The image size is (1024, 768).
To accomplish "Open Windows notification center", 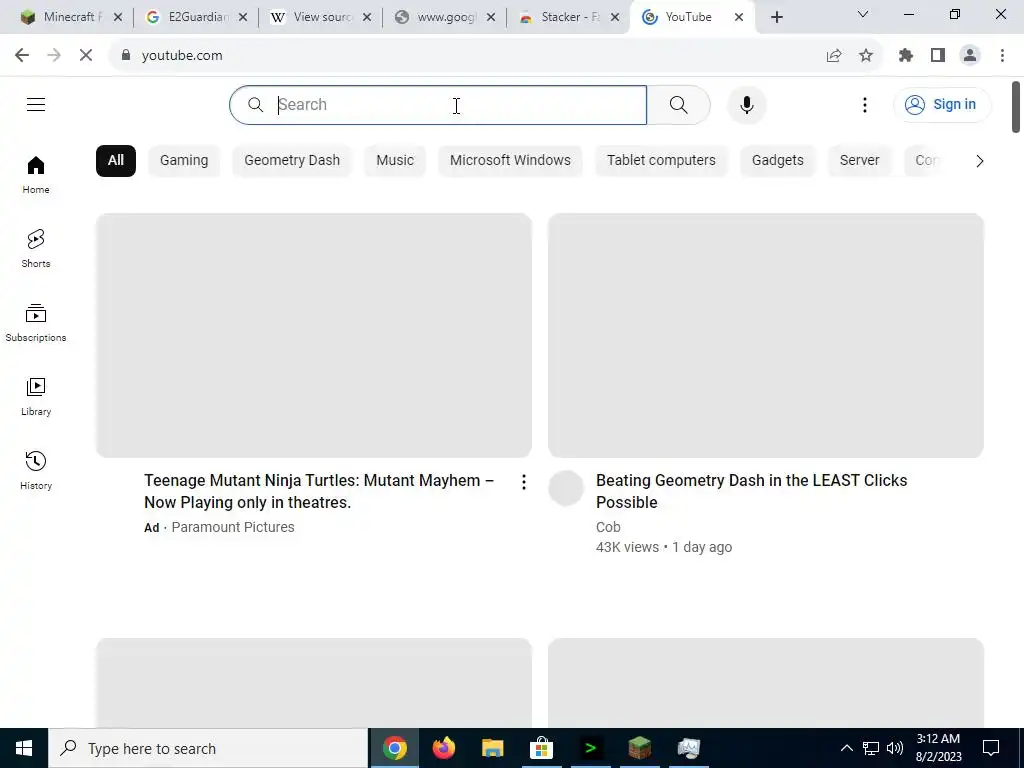I will (991, 748).
